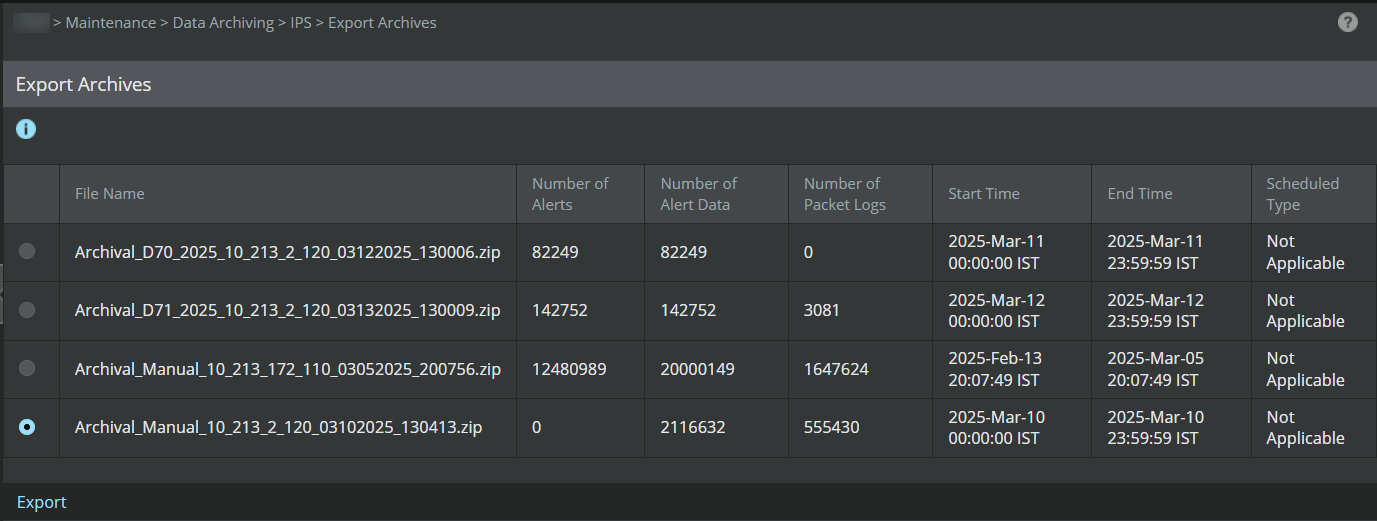
Task: Click selected radio for Archival_Manual_10_213_2_120 file
Action: click(x=27, y=427)
